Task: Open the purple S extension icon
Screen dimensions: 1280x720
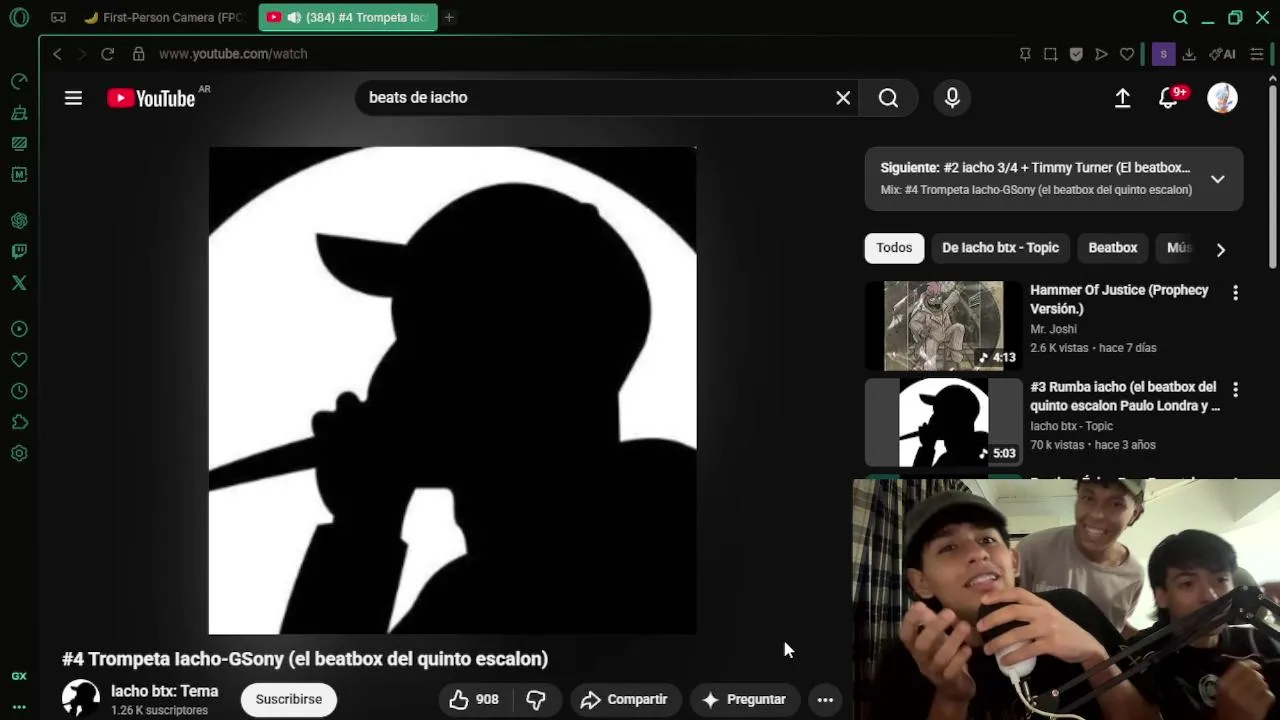Action: [1163, 54]
